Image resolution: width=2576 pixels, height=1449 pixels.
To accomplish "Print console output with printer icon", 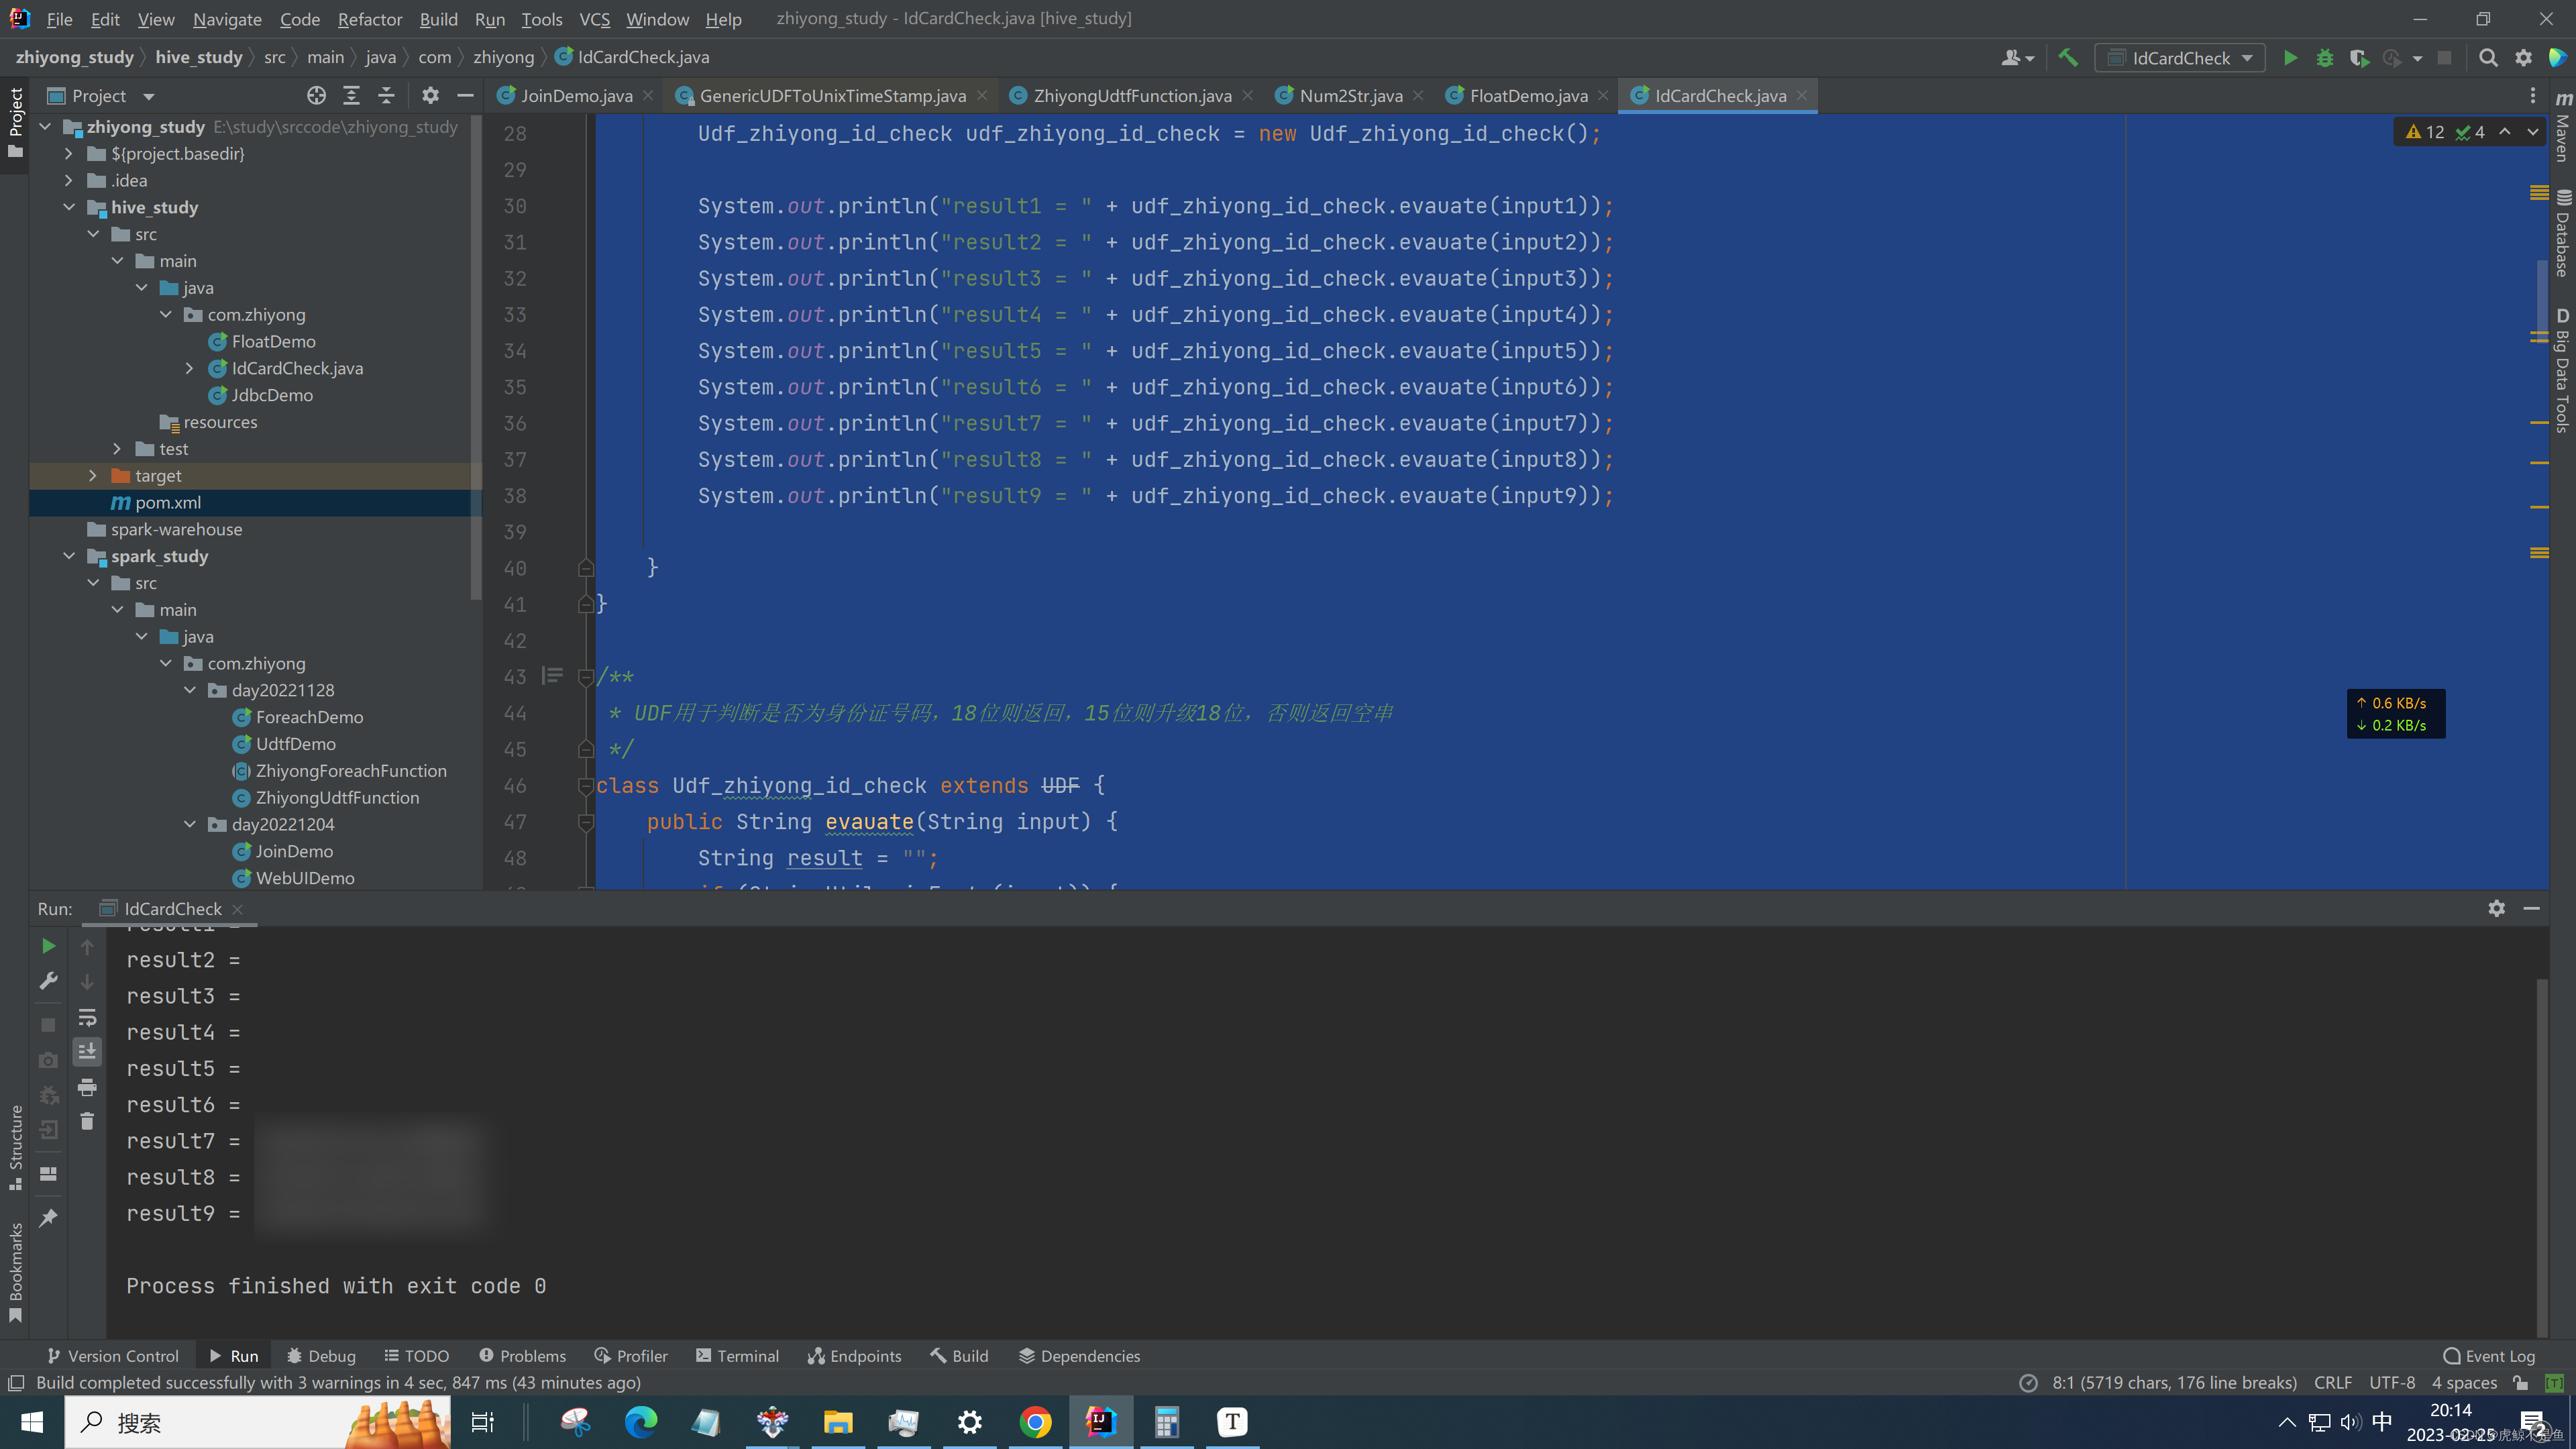I will pos(87,1087).
